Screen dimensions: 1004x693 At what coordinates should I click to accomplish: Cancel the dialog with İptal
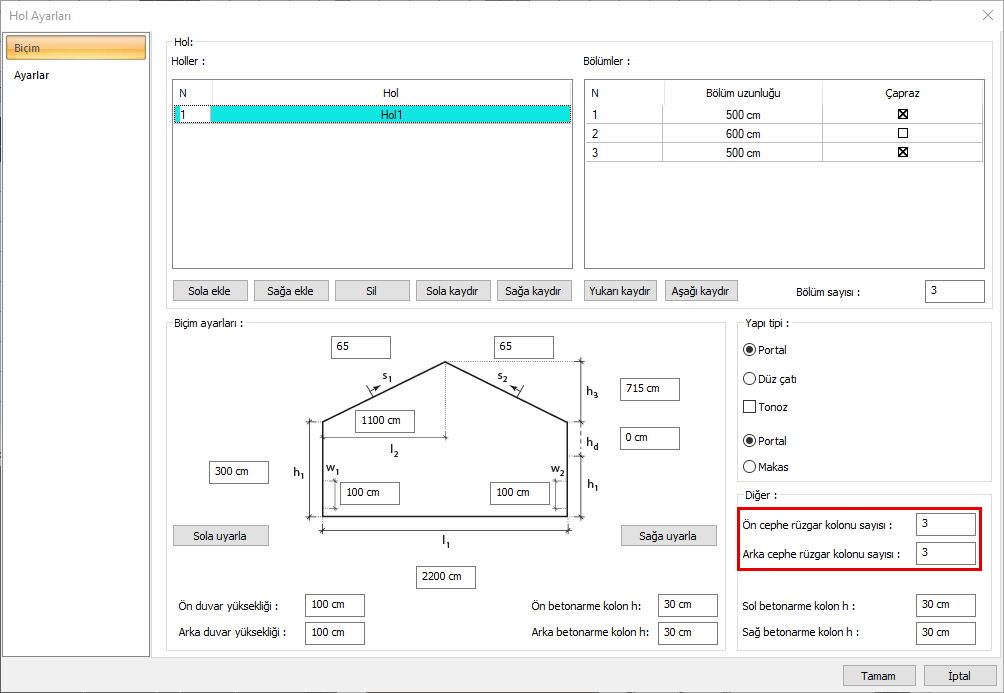959,676
